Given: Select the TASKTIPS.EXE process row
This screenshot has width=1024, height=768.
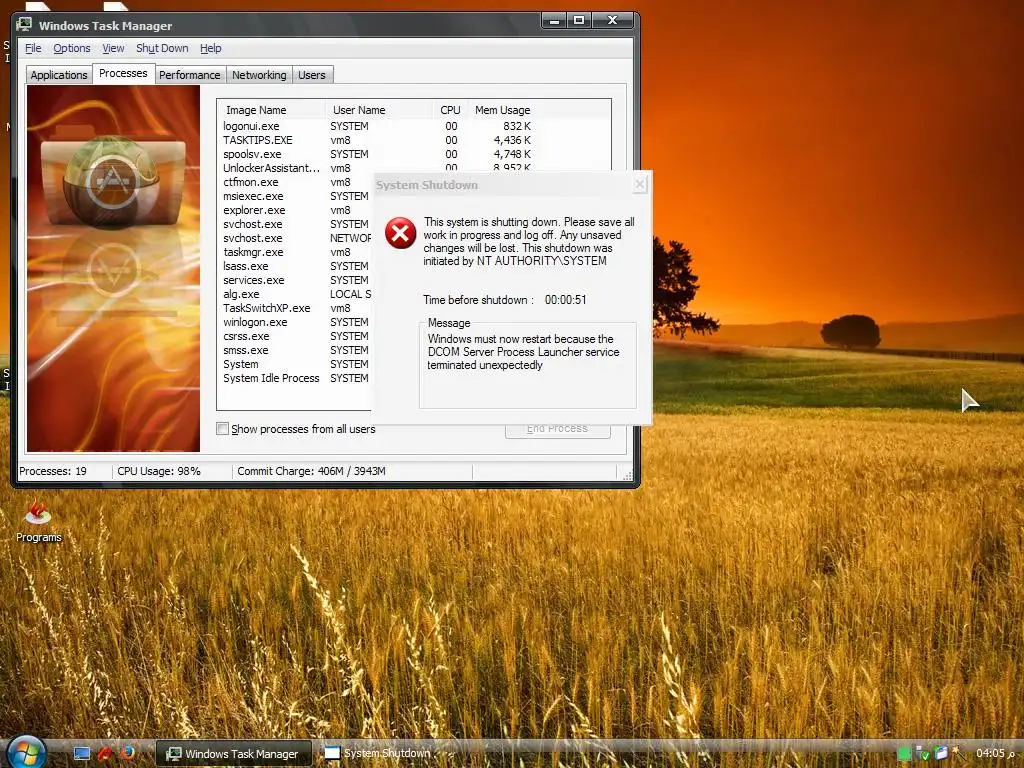Looking at the screenshot, I should tap(377, 140).
